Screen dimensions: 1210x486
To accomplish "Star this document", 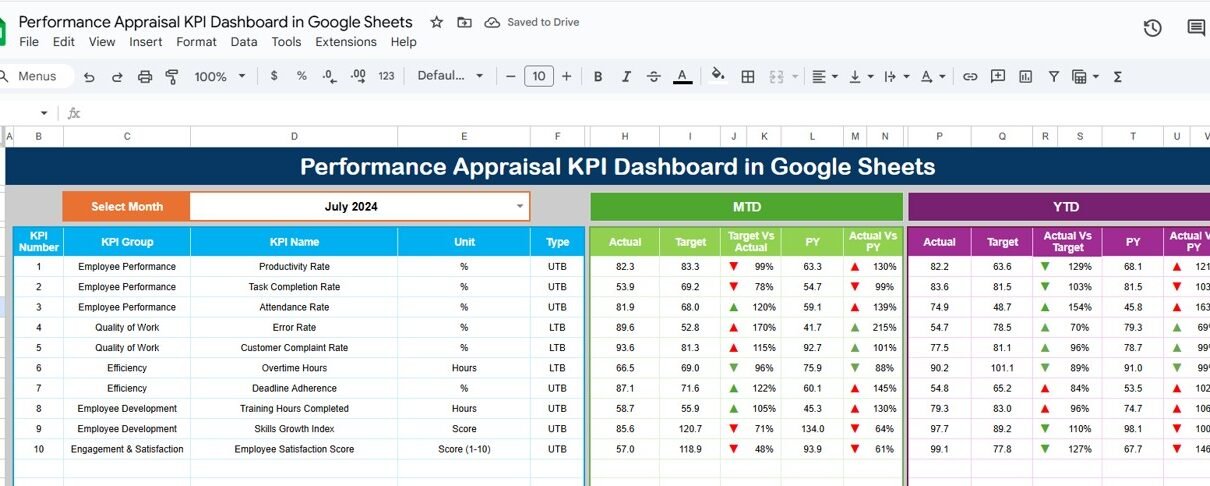I will [x=436, y=22].
